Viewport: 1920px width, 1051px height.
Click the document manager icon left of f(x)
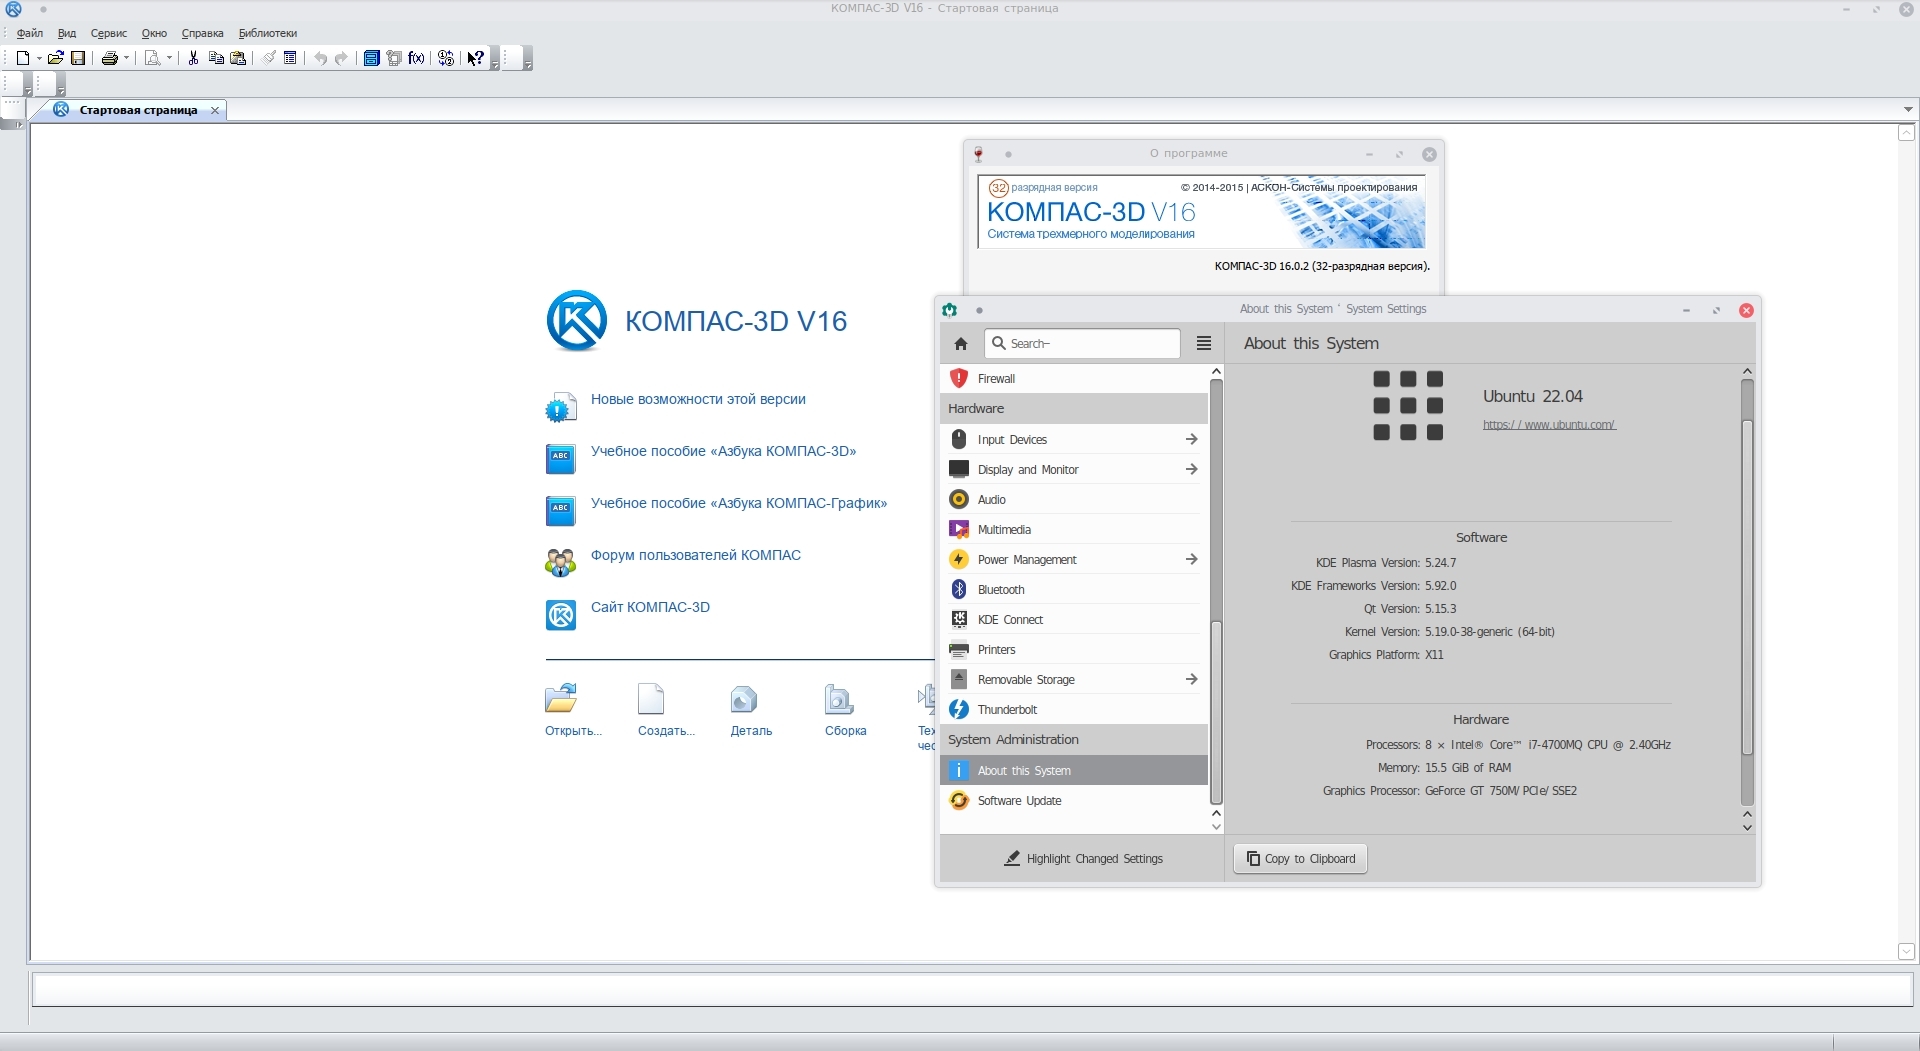pyautogui.click(x=394, y=58)
